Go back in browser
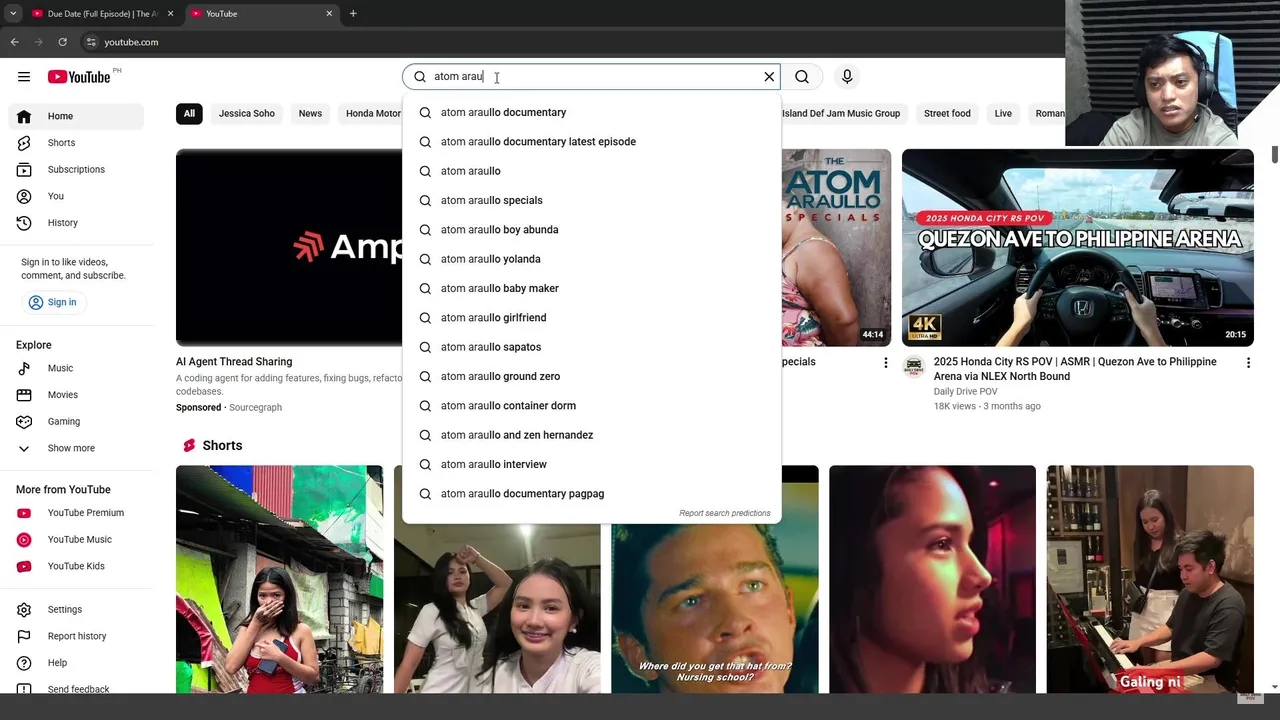Screen dimensions: 1280x720 tap(14, 42)
